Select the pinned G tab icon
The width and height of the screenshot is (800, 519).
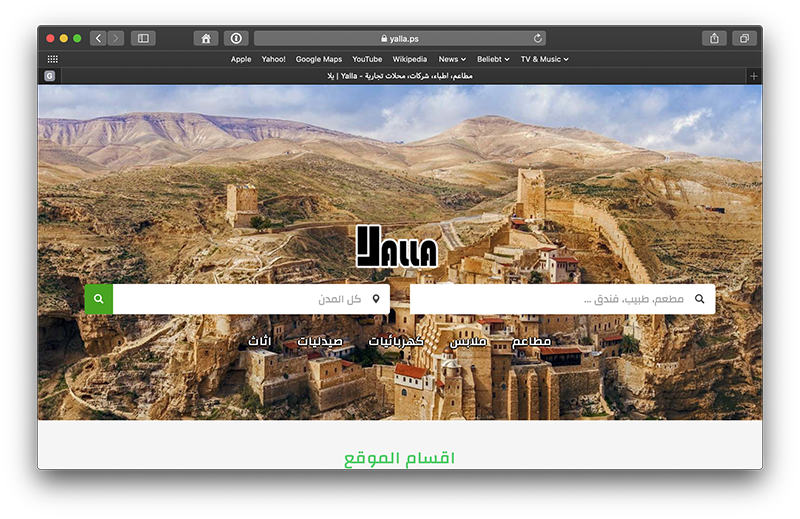click(x=49, y=76)
